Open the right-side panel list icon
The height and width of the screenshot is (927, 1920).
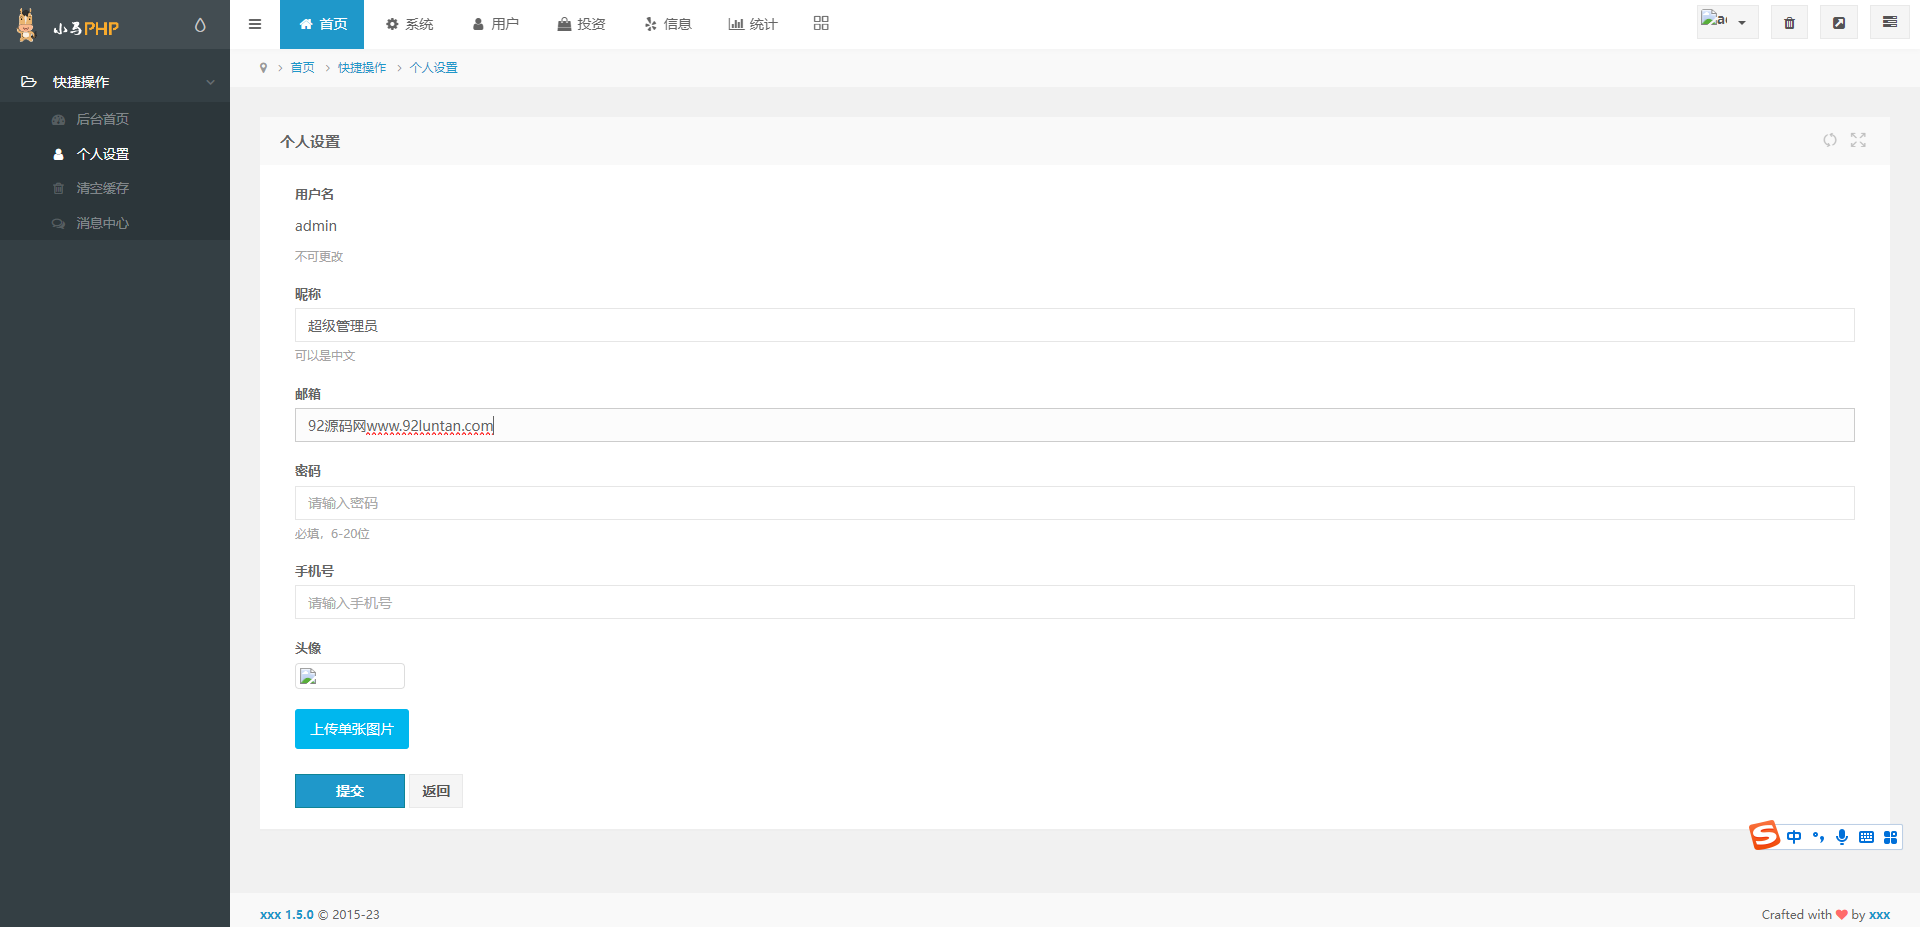click(1889, 22)
